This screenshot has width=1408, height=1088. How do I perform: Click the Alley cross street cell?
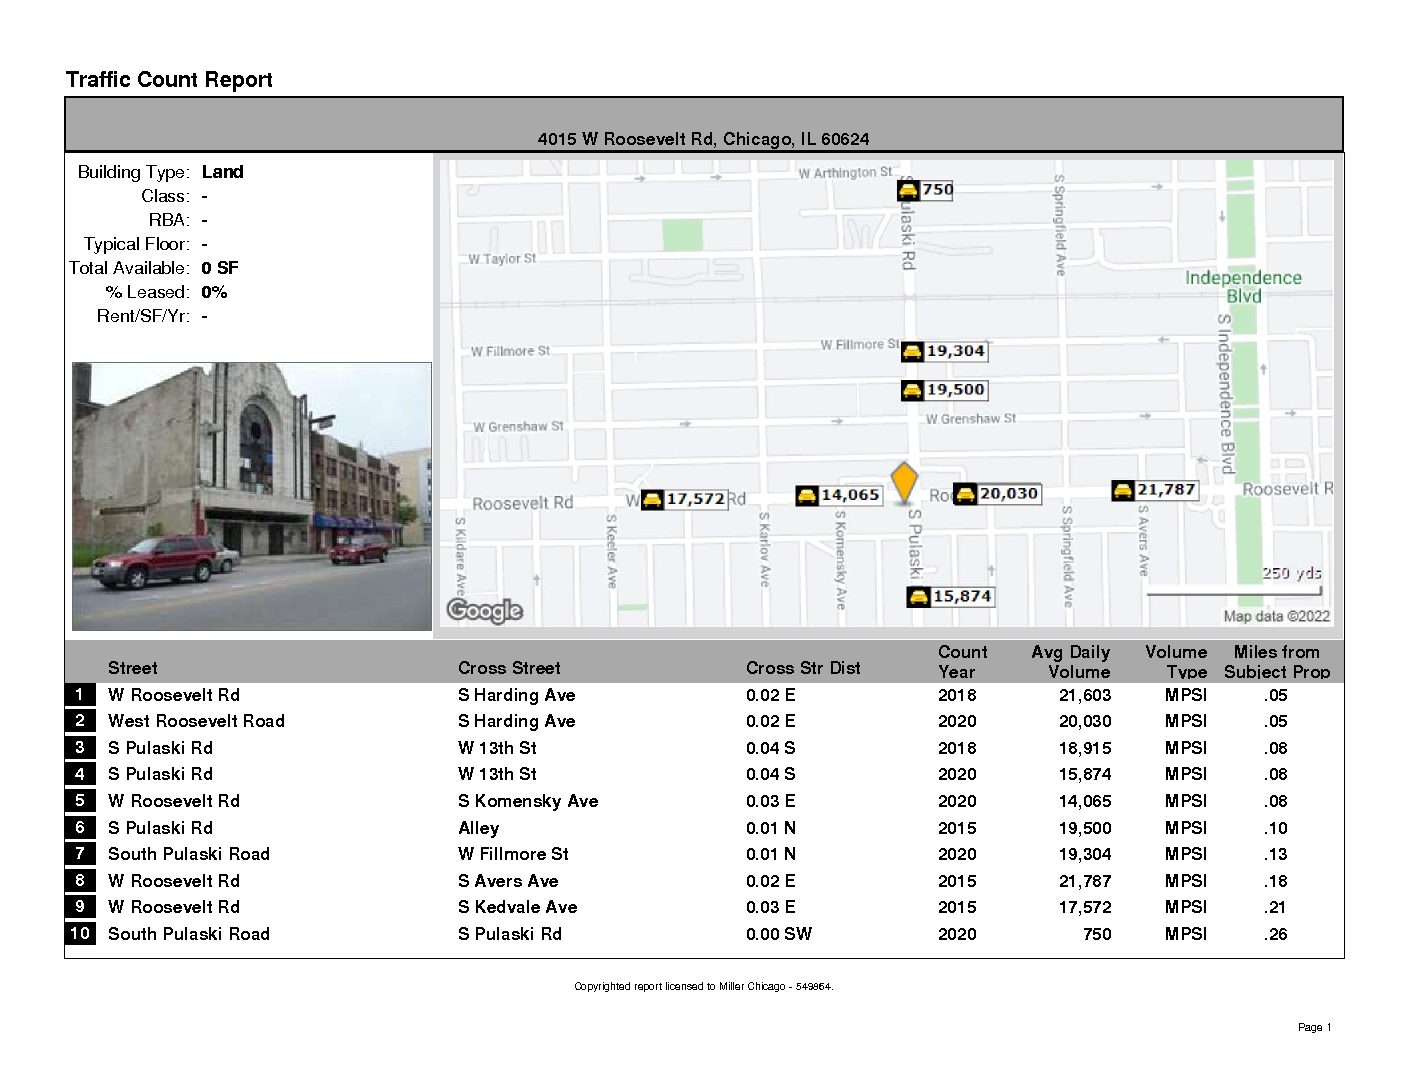[x=478, y=828]
